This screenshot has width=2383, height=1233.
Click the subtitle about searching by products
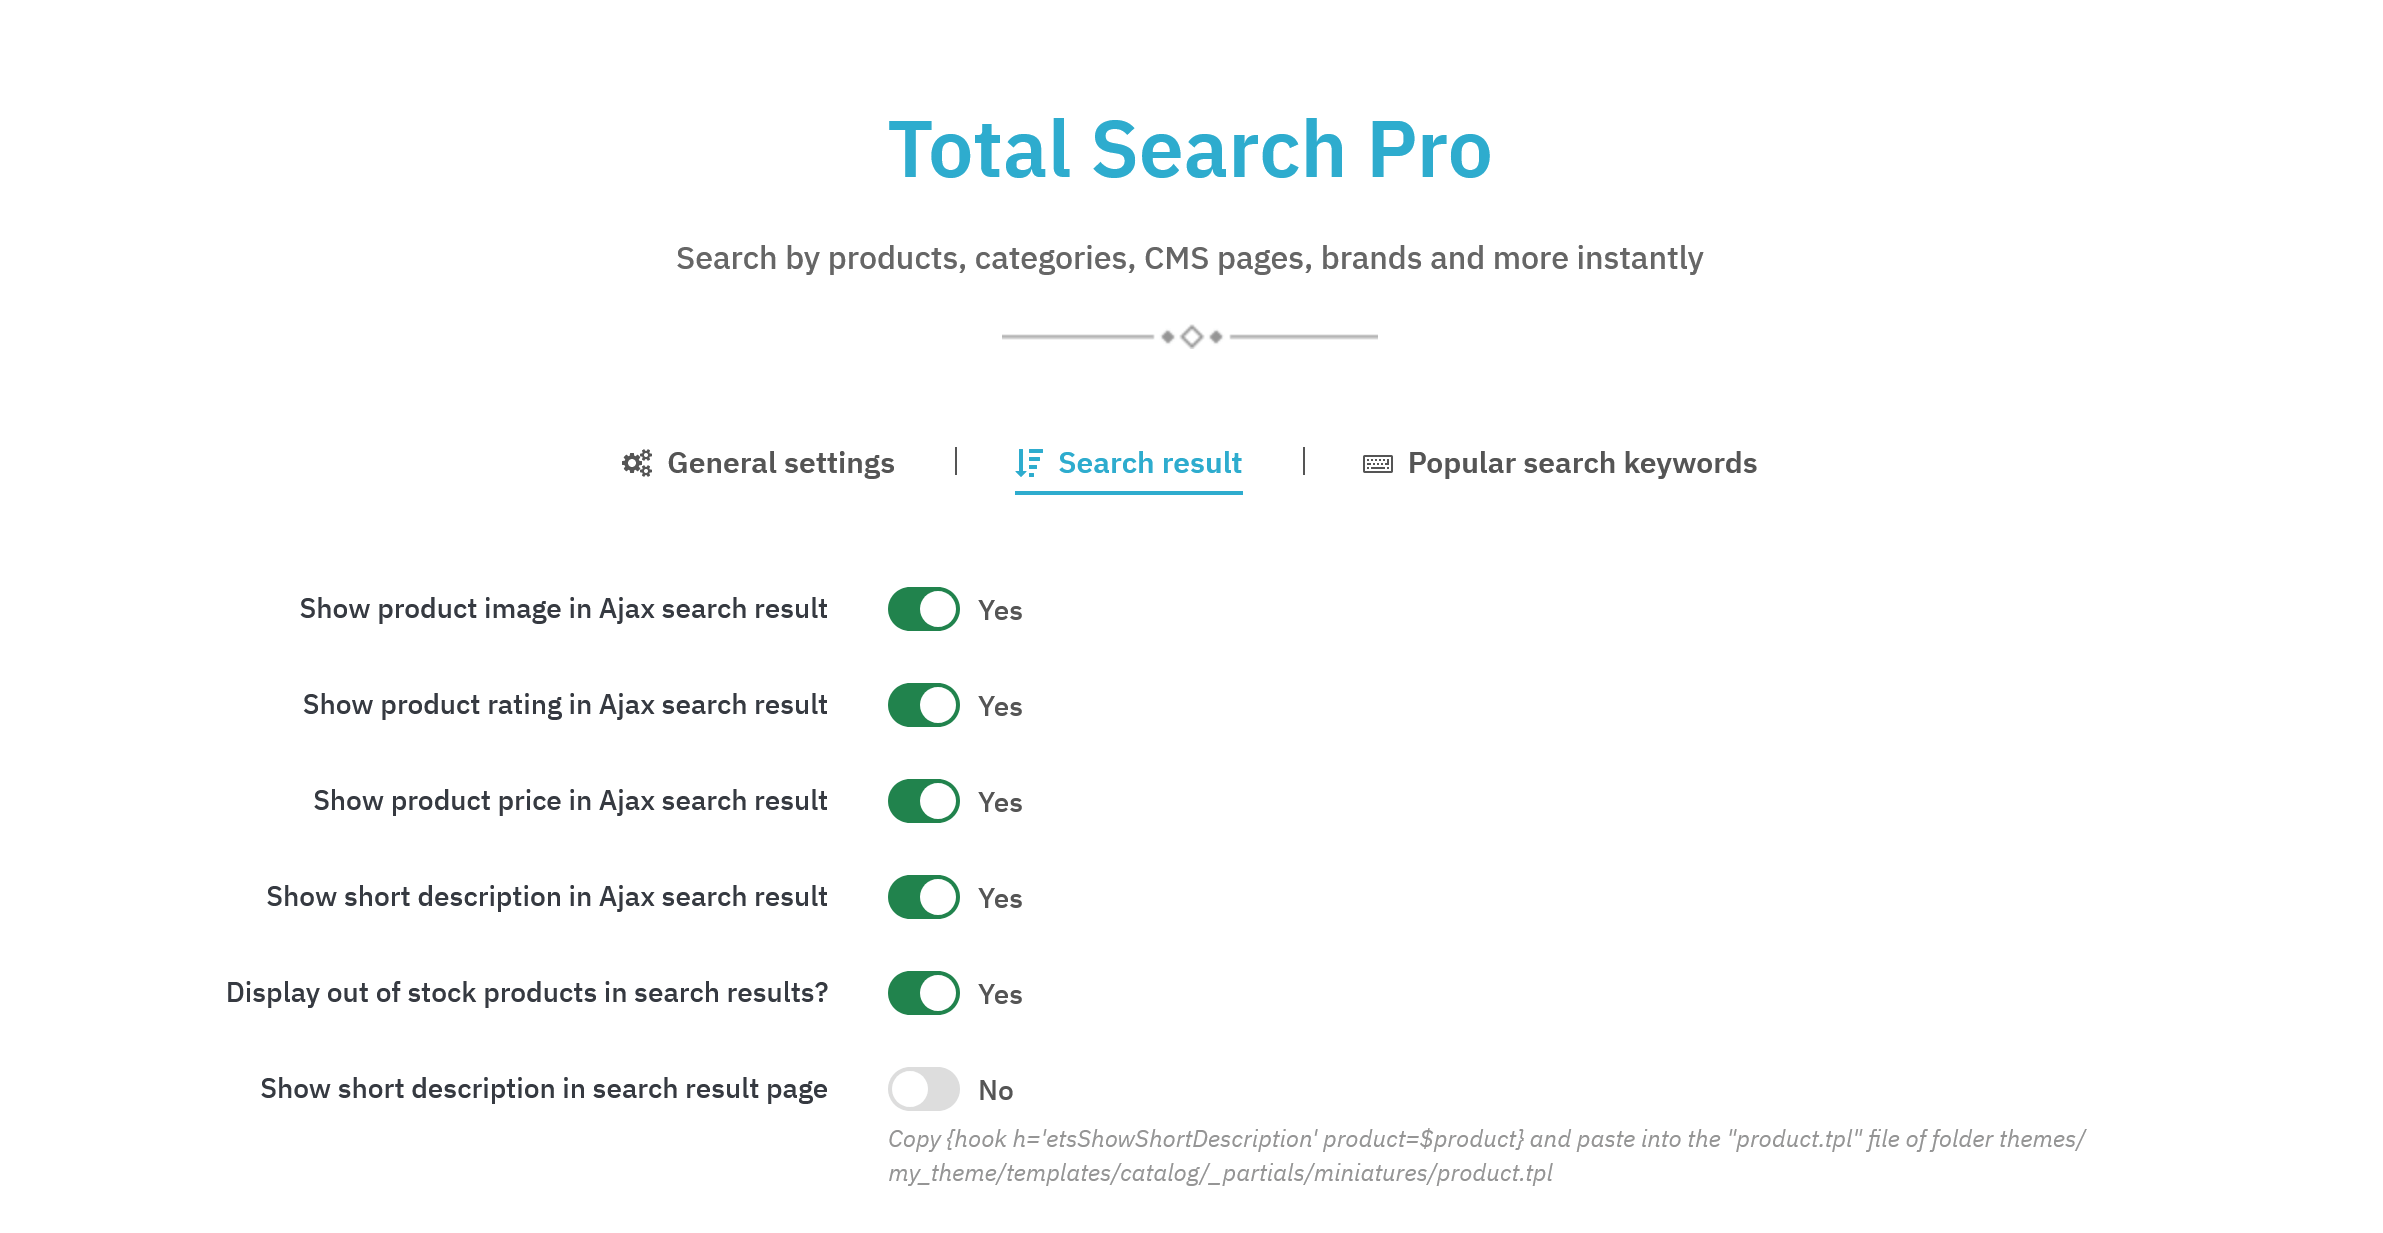click(x=1190, y=258)
